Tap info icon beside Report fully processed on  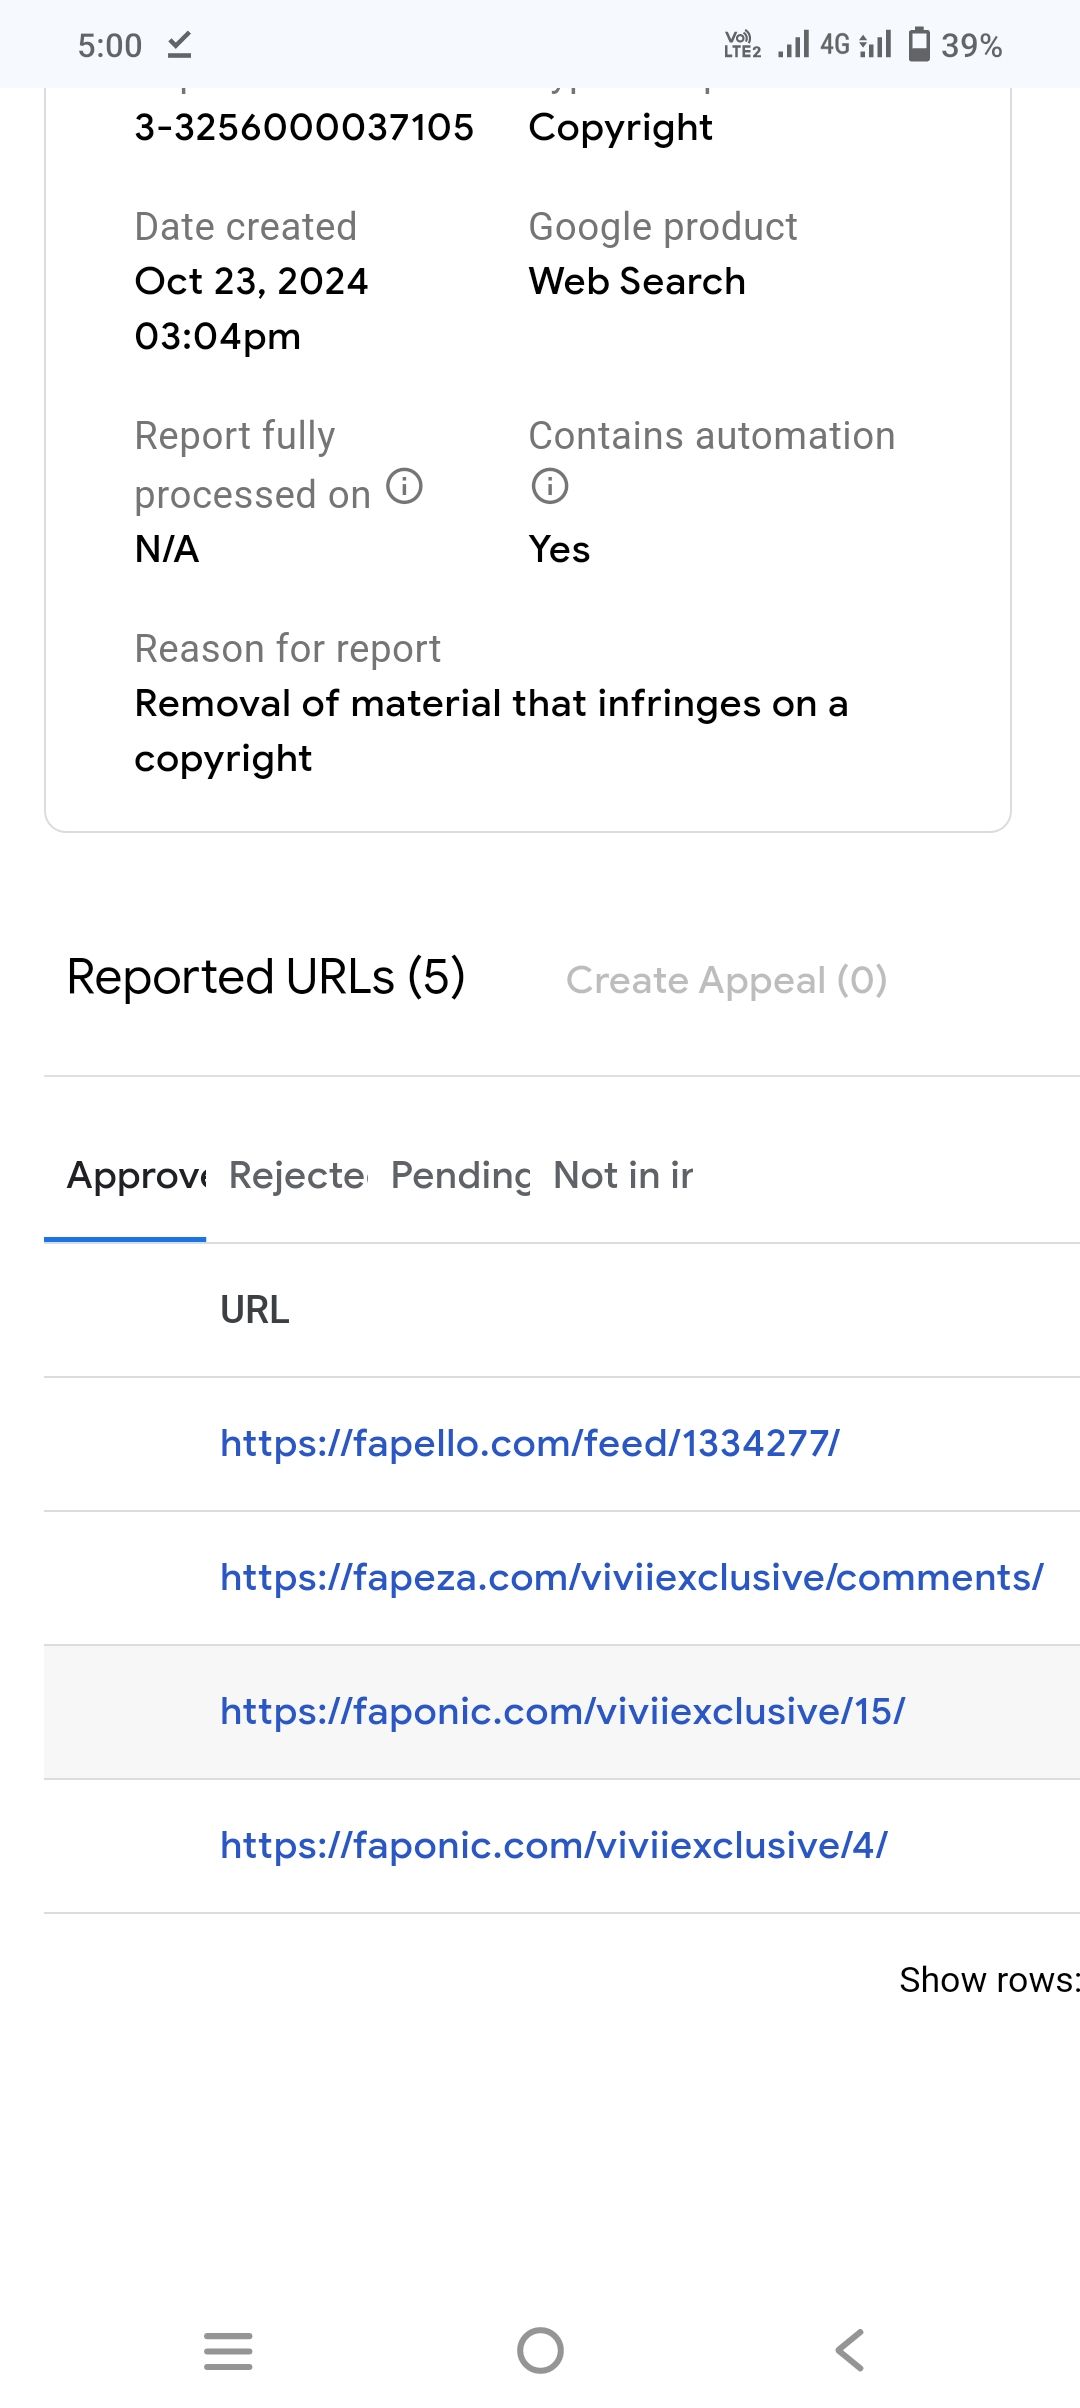tap(405, 487)
